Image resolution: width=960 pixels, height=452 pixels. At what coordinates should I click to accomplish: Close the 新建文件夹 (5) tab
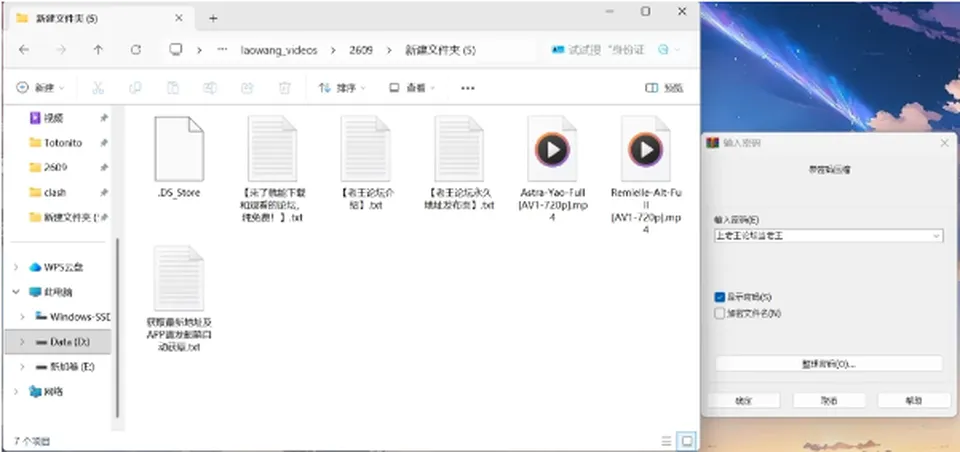pyautogui.click(x=179, y=18)
